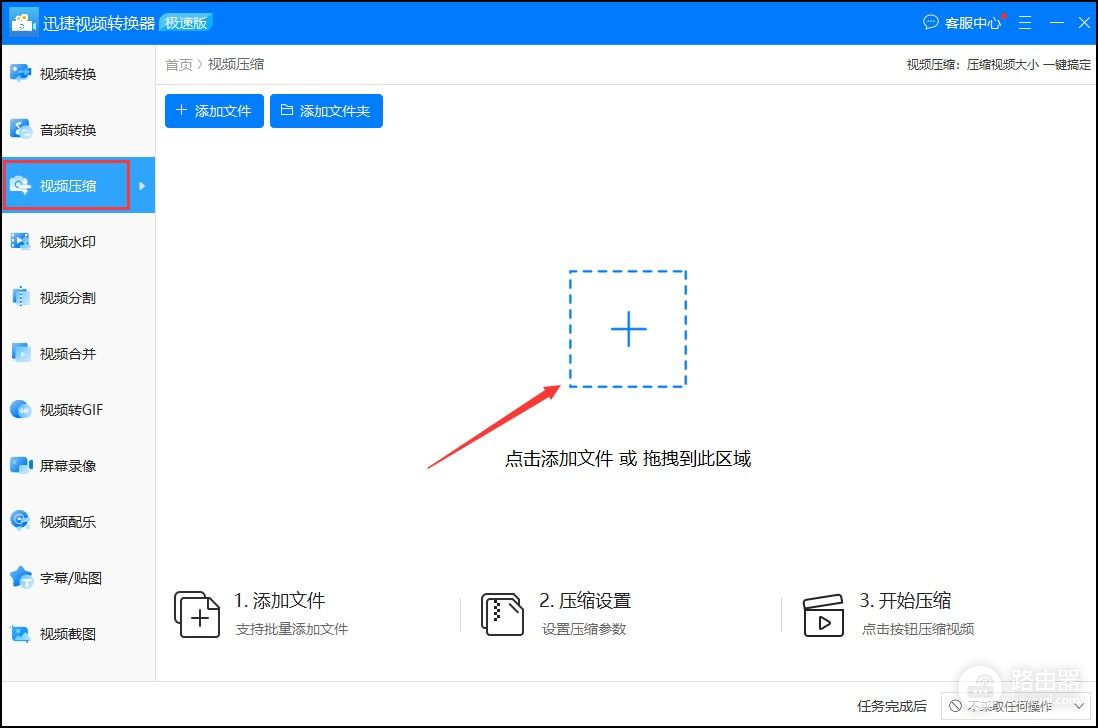Click the 3. 开始压缩 step icon
The height and width of the screenshot is (728, 1098).
[823, 615]
